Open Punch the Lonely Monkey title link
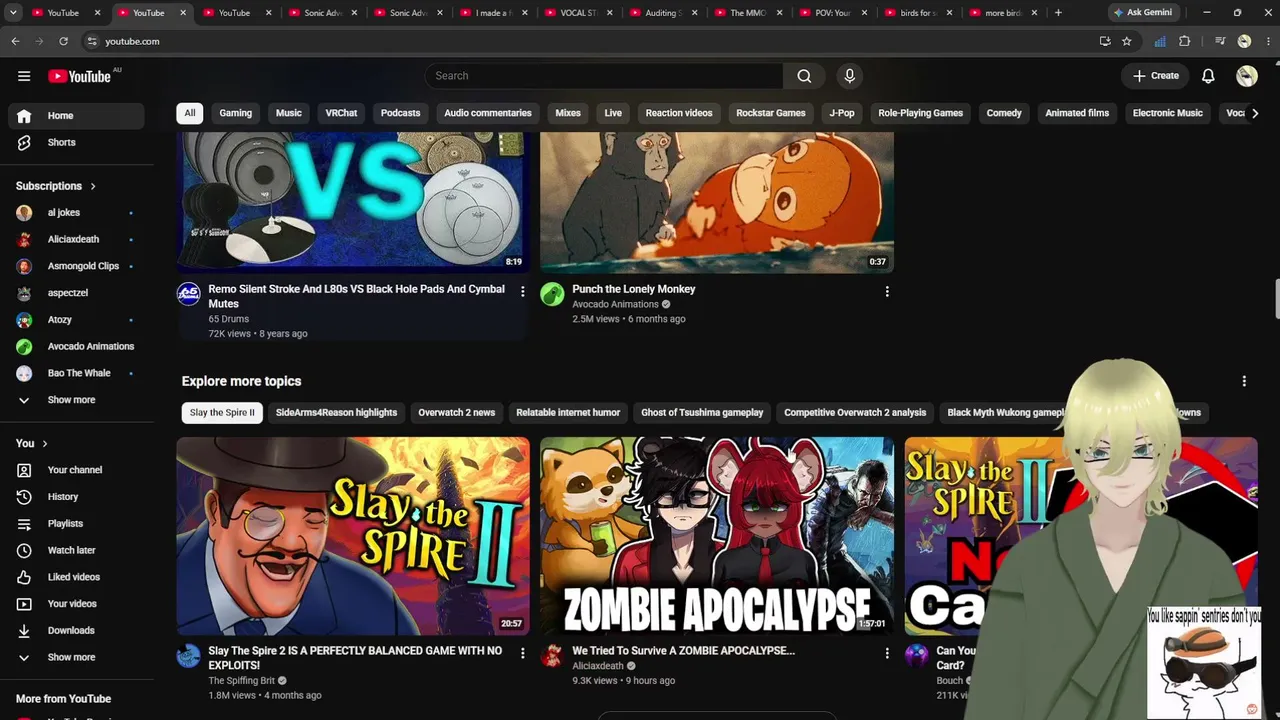The height and width of the screenshot is (720, 1280). [634, 289]
